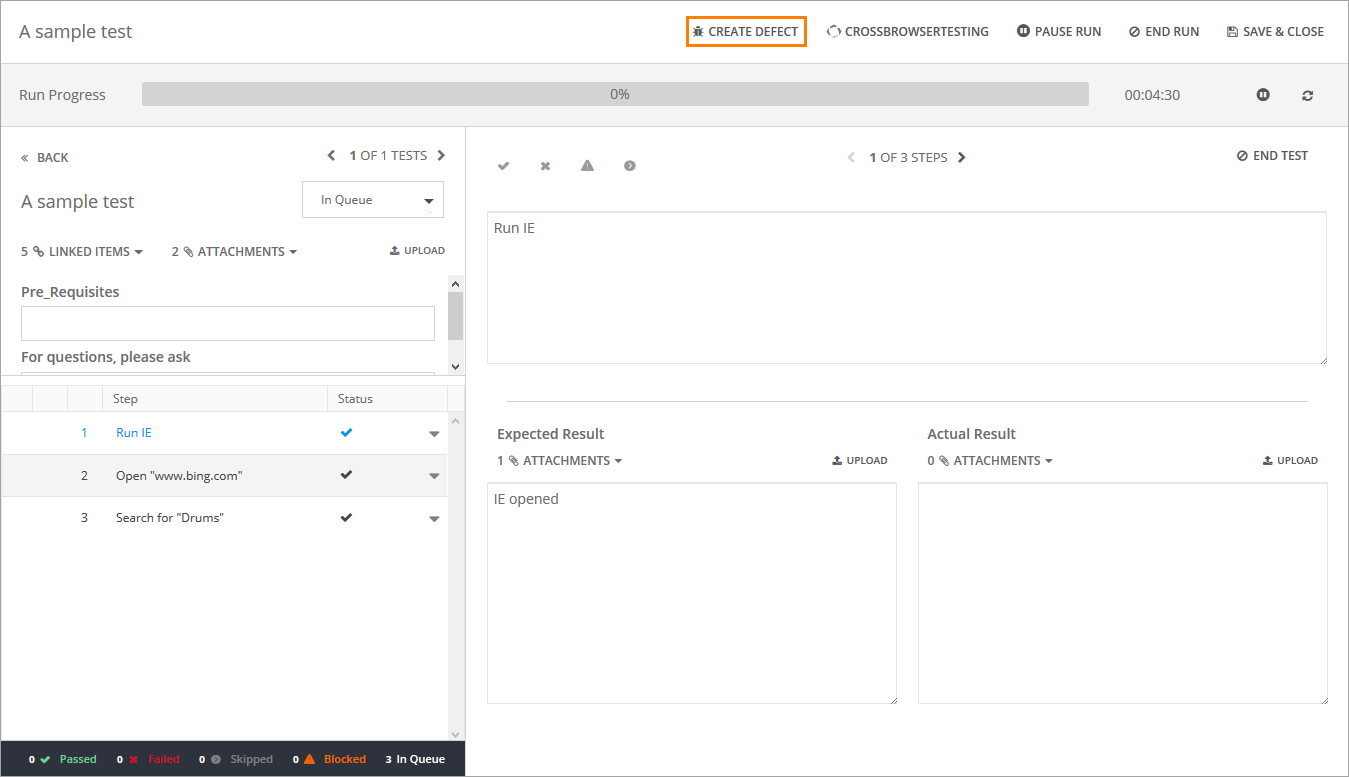Click the pass step checkmark icon
This screenshot has height=777, width=1349.
point(503,166)
